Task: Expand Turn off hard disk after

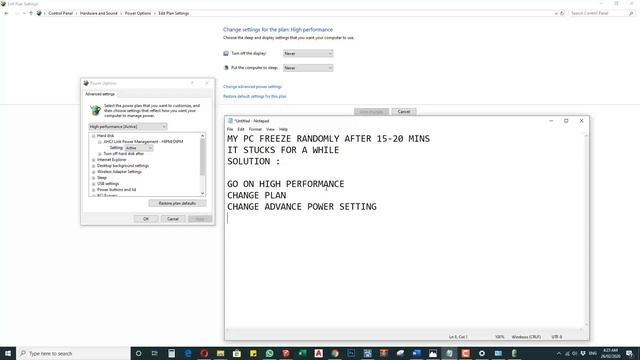Action: [x=100, y=154]
